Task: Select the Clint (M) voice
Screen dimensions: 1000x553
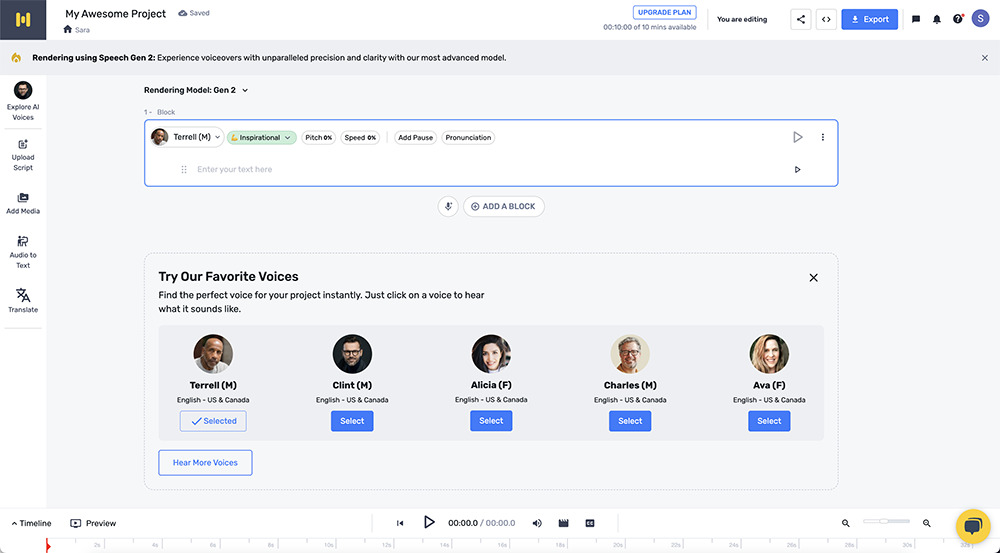Action: tap(352, 421)
